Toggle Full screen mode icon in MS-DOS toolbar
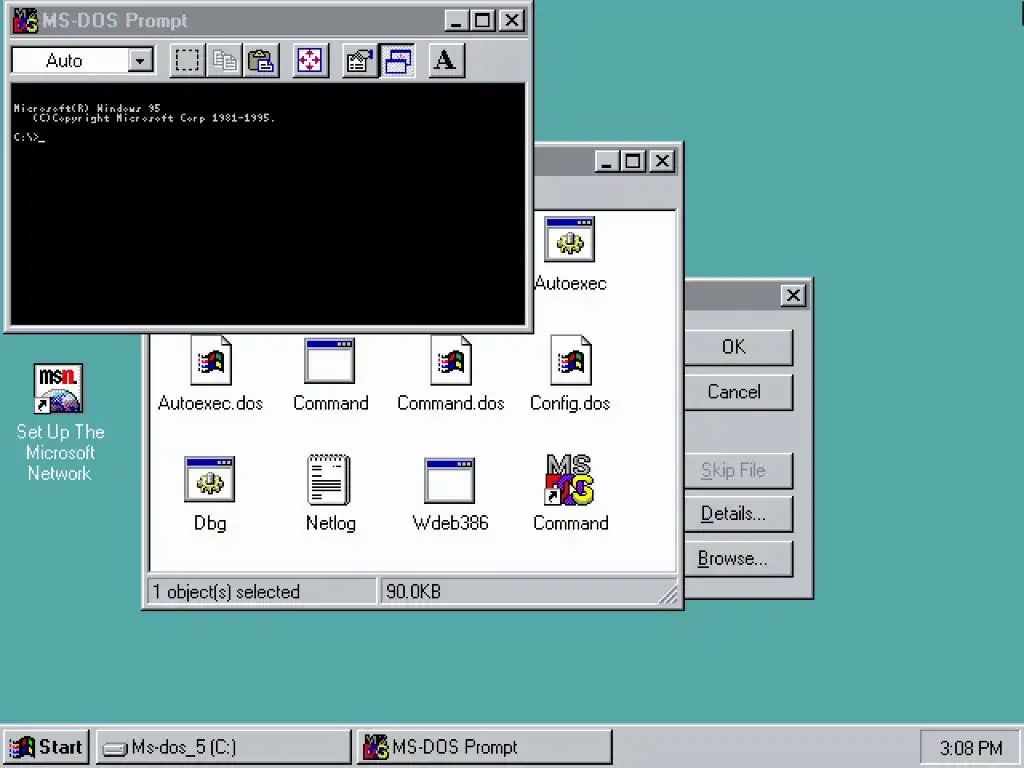This screenshot has height=768, width=1024. (310, 61)
